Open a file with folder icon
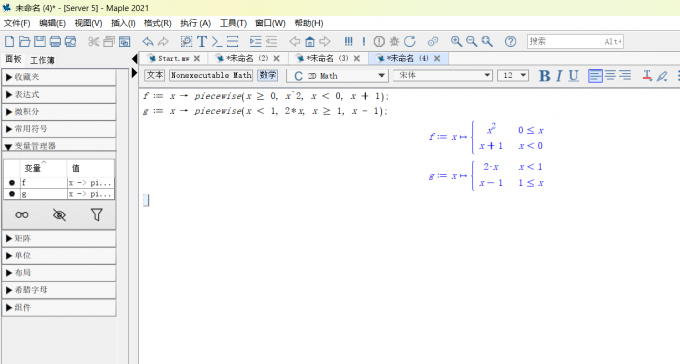This screenshot has height=364, width=680. pyautogui.click(x=25, y=41)
